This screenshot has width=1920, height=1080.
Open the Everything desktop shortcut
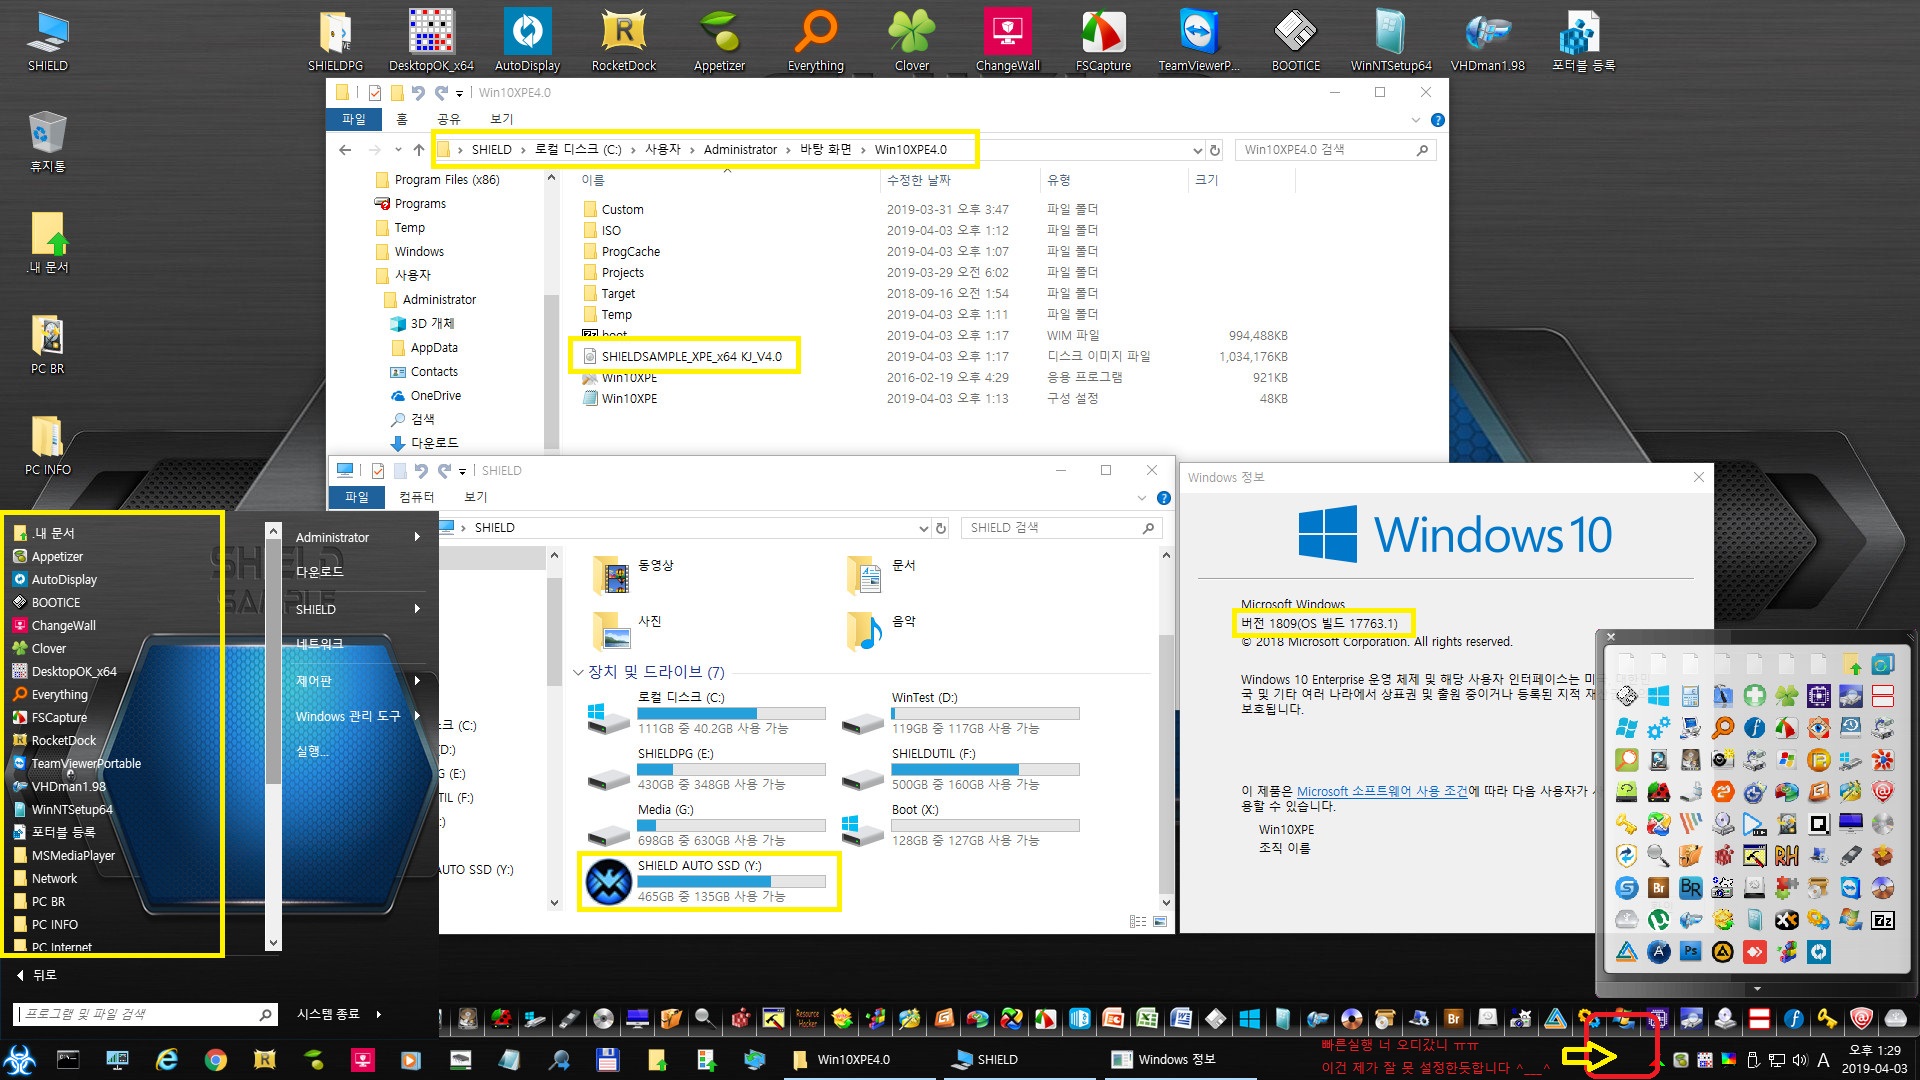tap(816, 40)
